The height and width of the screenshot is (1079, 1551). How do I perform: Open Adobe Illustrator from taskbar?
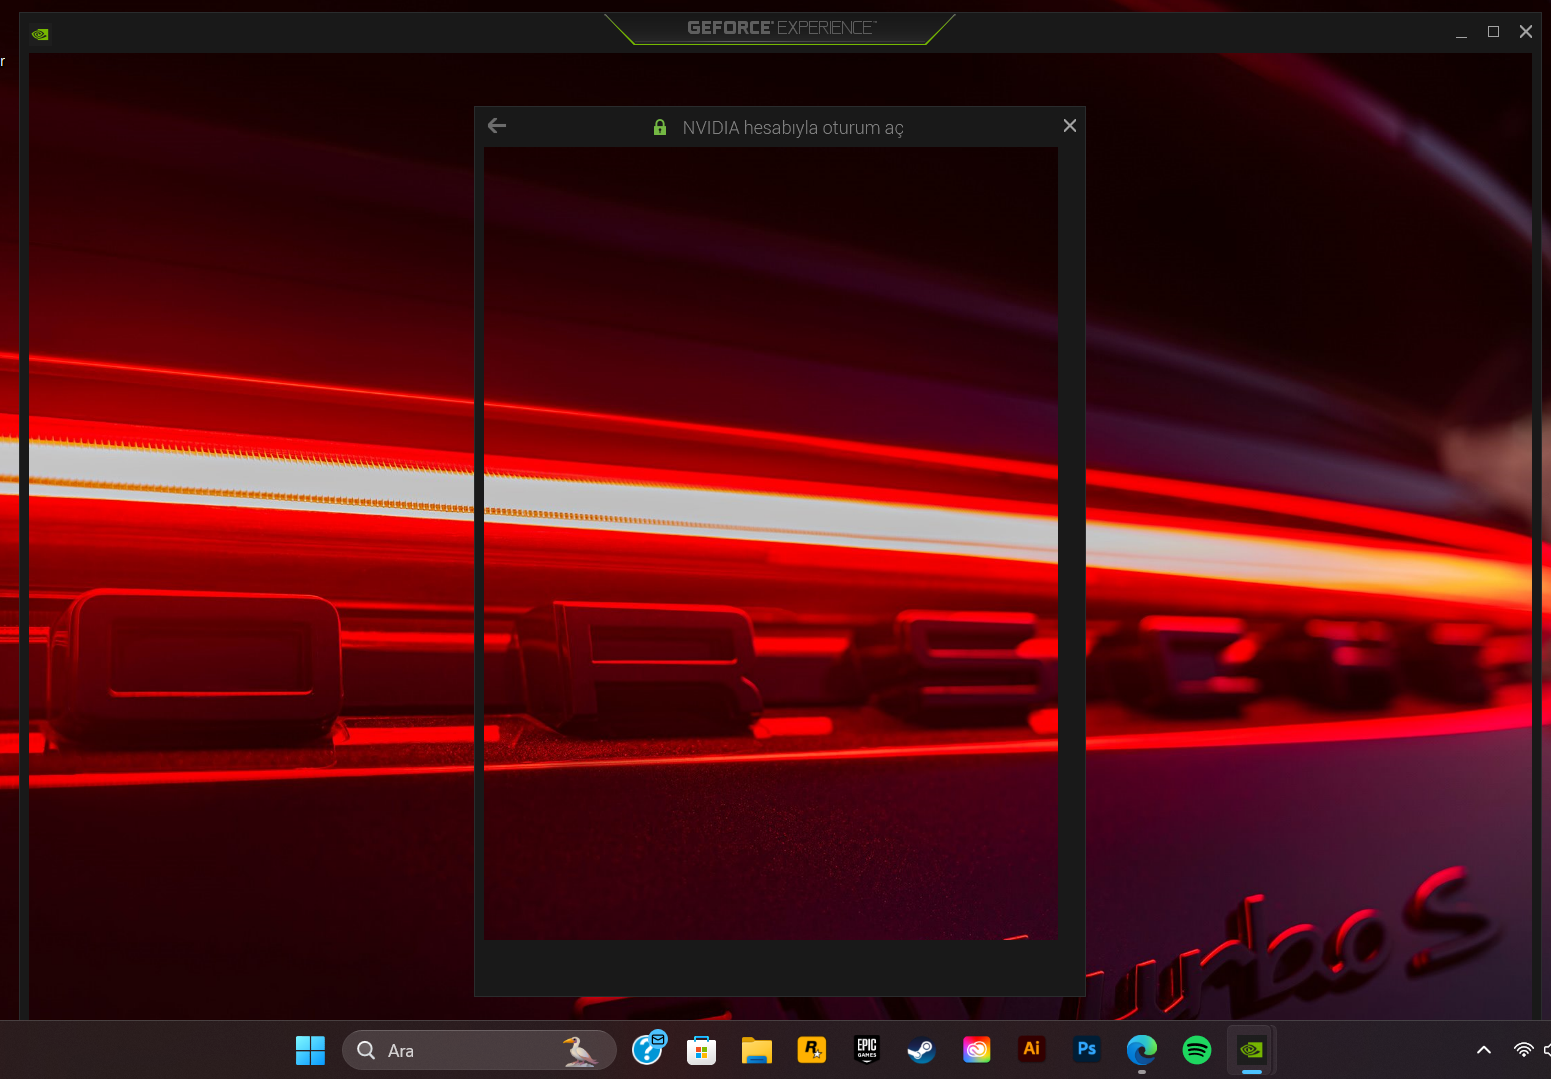[x=1031, y=1049]
